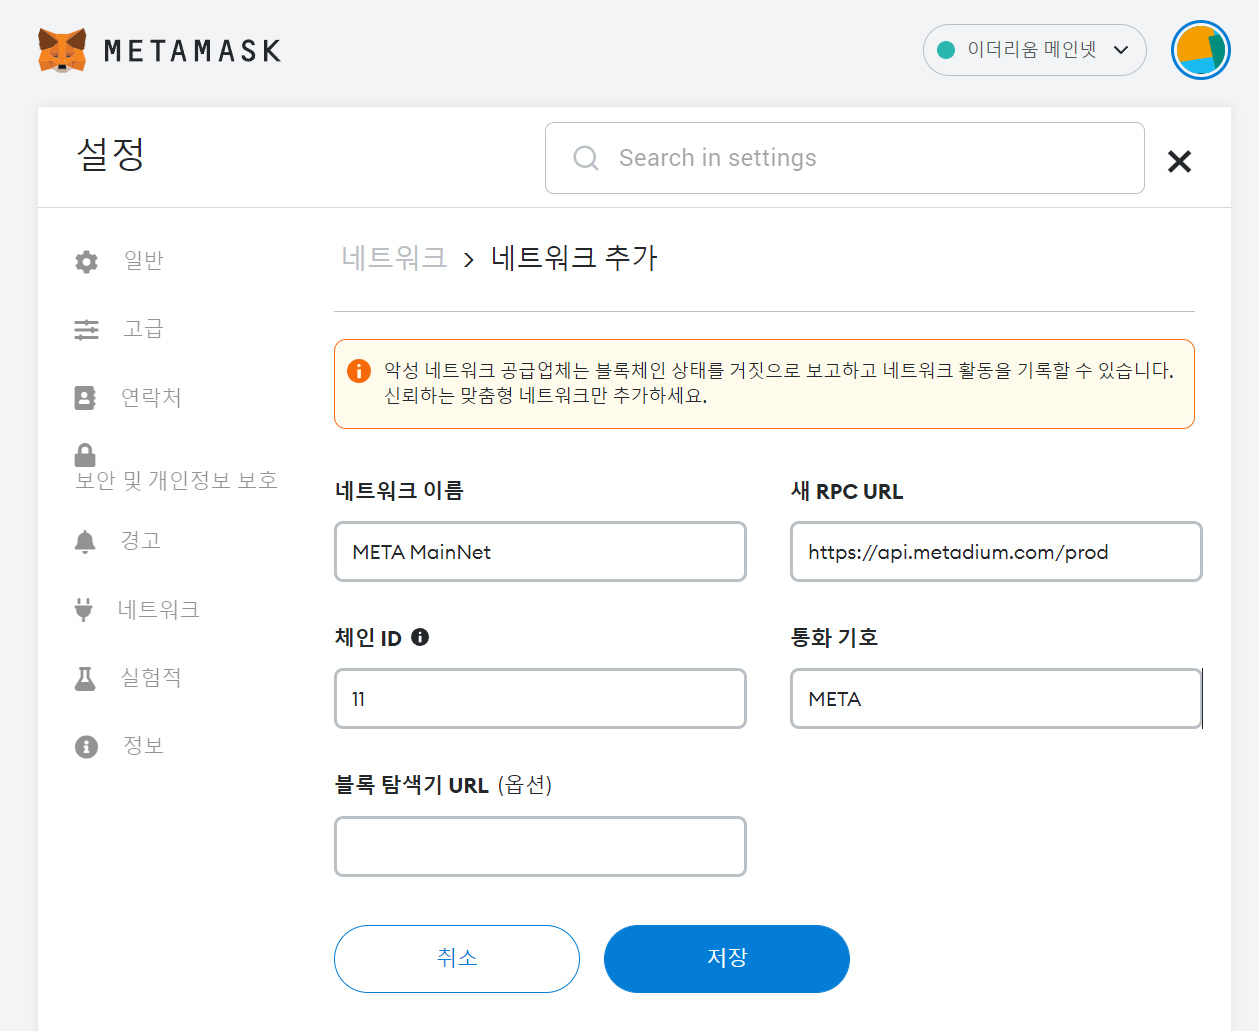Click the METAMASK wordmark text

(192, 51)
